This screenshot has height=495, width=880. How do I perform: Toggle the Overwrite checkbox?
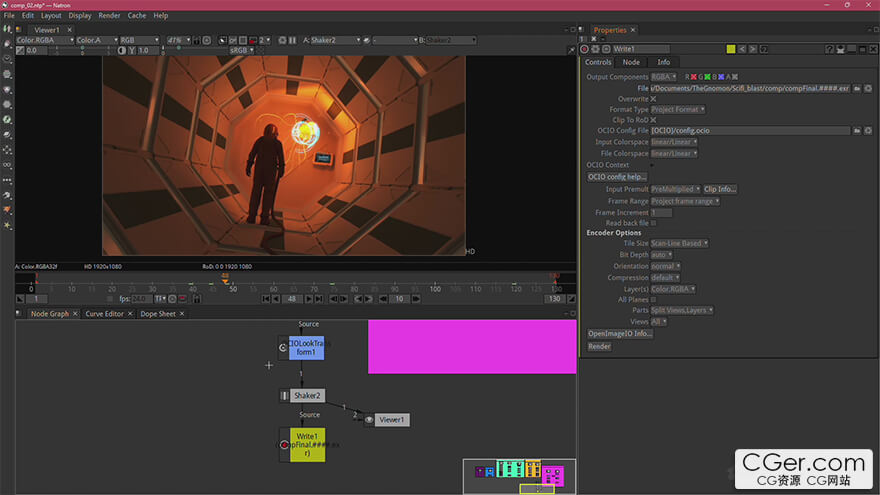[x=654, y=99]
